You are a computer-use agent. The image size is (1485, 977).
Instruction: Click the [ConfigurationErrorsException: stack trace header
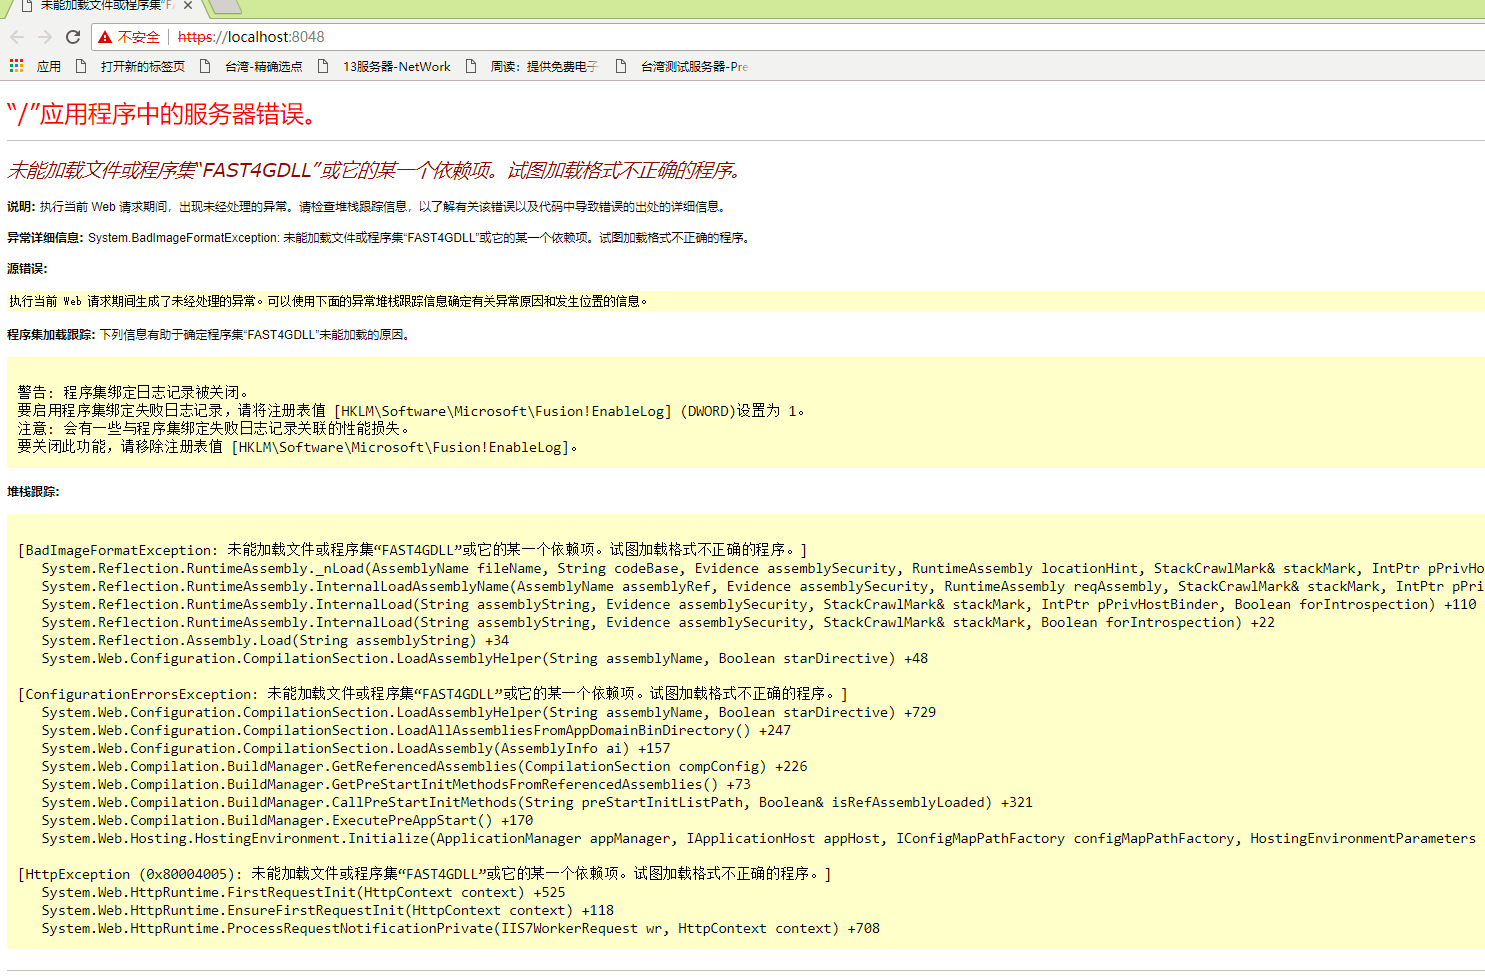[433, 694]
